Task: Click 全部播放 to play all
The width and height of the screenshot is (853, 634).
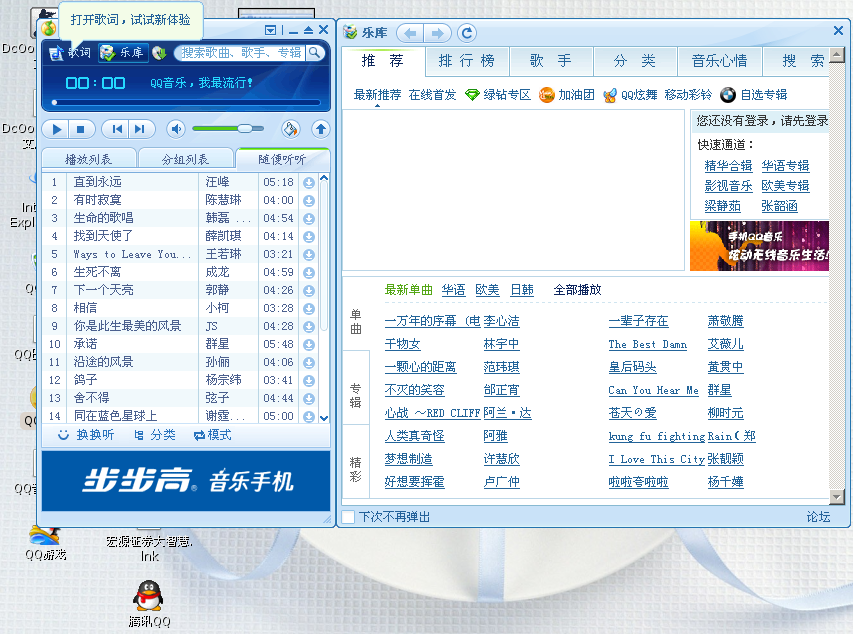Action: tap(577, 290)
